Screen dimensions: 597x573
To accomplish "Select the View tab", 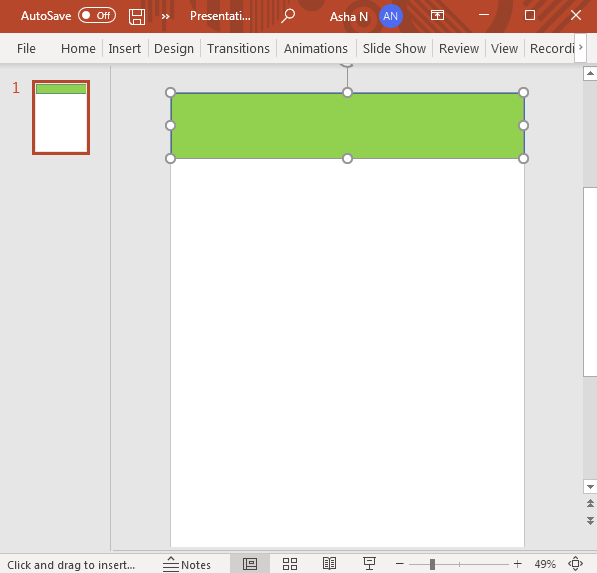I will tap(504, 48).
